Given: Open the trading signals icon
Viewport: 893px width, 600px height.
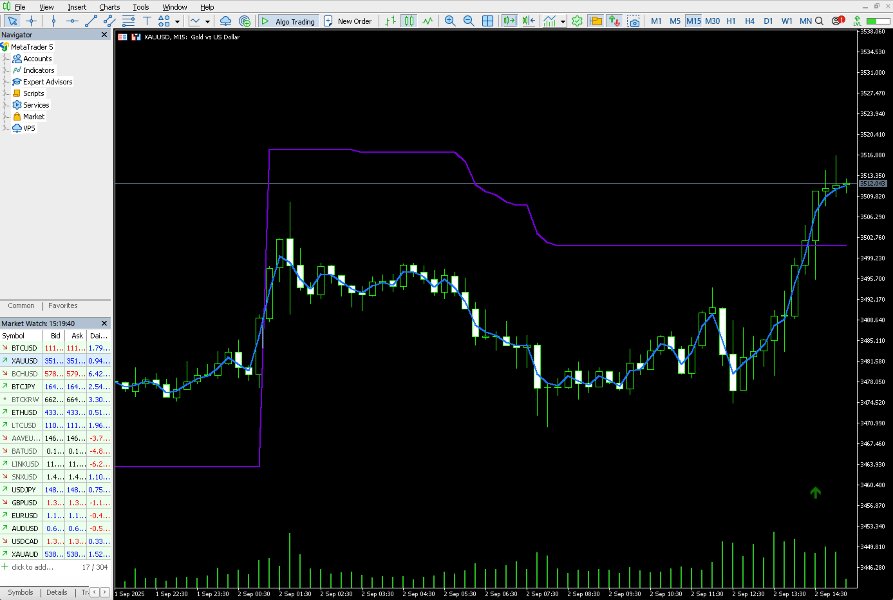Looking at the screenshot, I should point(245,21).
